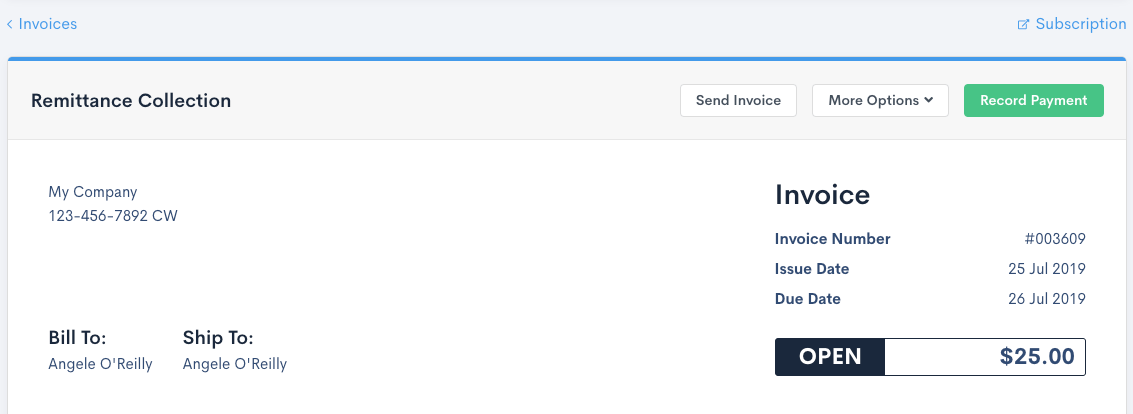Click the Remittance Collection title
This screenshot has height=414, width=1133.
131,100
